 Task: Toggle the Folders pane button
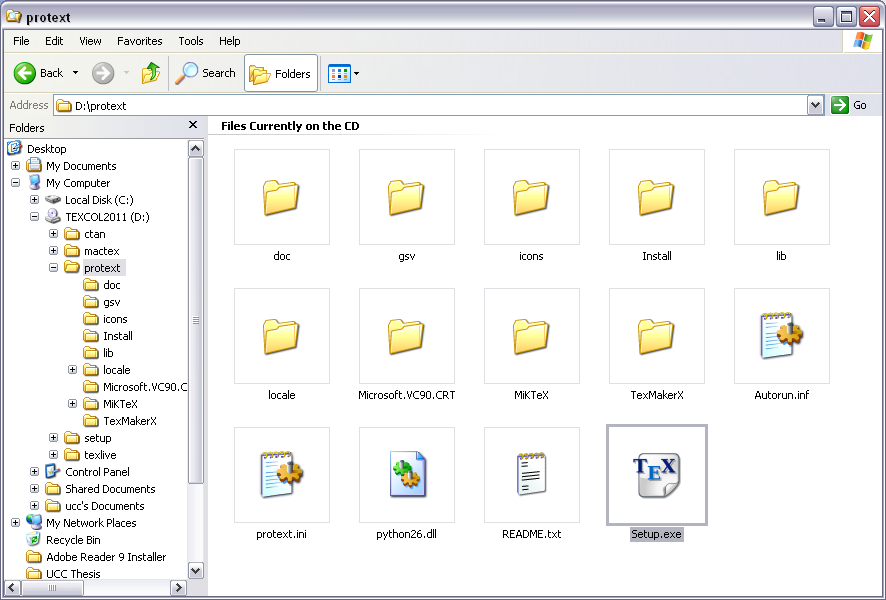[x=281, y=73]
